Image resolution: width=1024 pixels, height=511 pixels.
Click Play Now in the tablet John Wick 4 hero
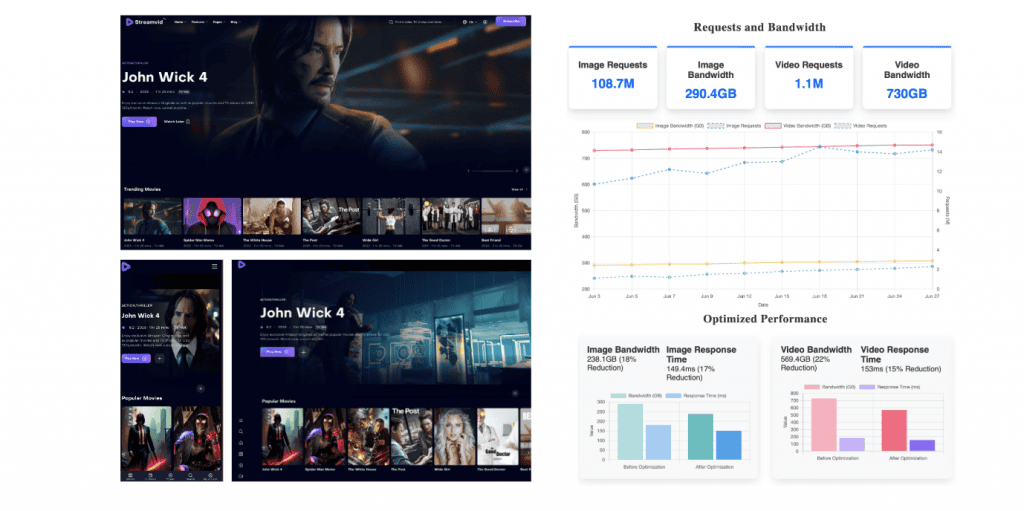(278, 352)
